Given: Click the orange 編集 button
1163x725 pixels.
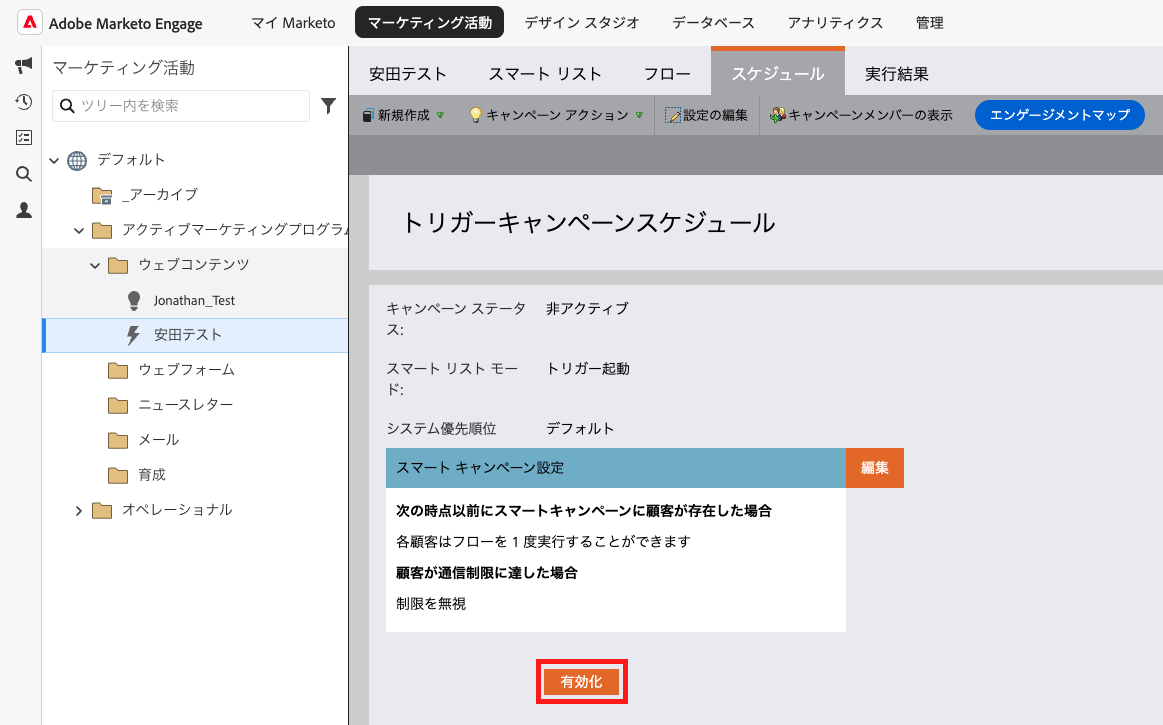Looking at the screenshot, I should tap(874, 468).
